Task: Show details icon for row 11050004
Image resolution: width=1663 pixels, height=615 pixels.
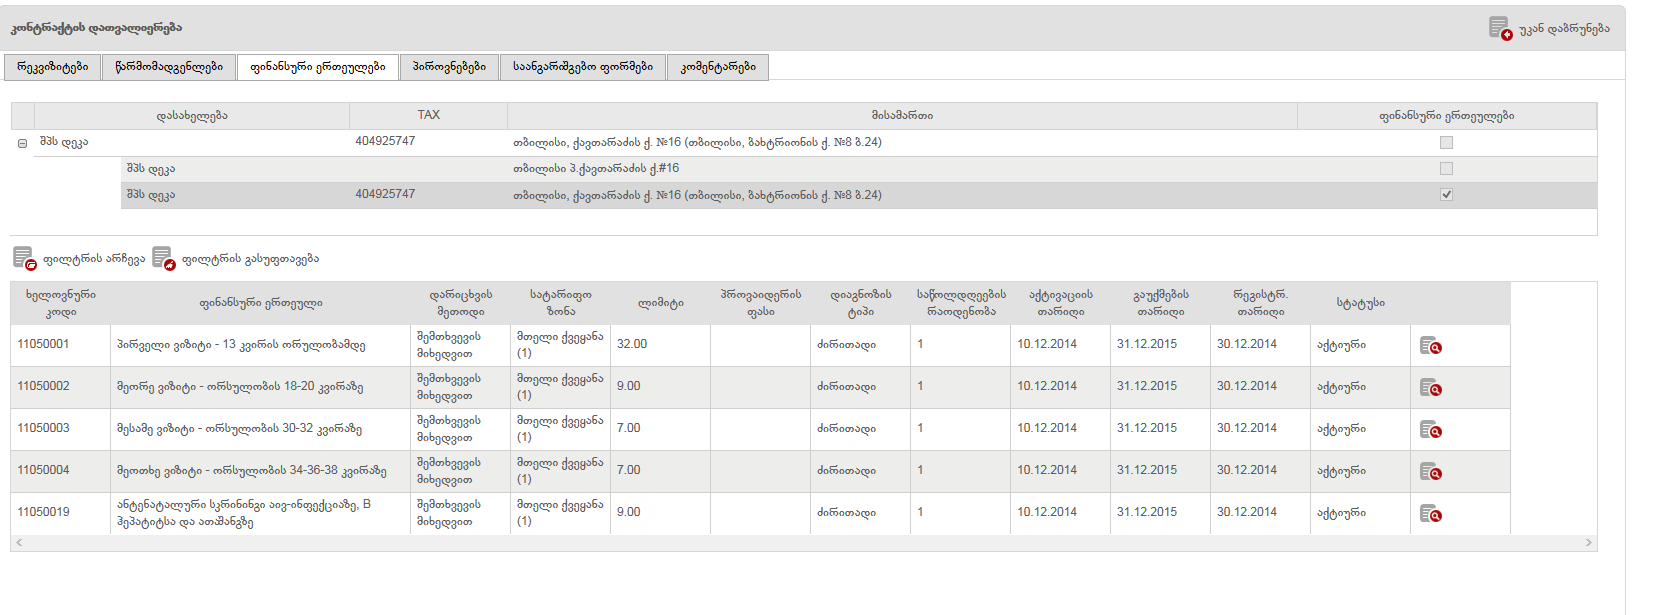Action: click(x=1430, y=471)
